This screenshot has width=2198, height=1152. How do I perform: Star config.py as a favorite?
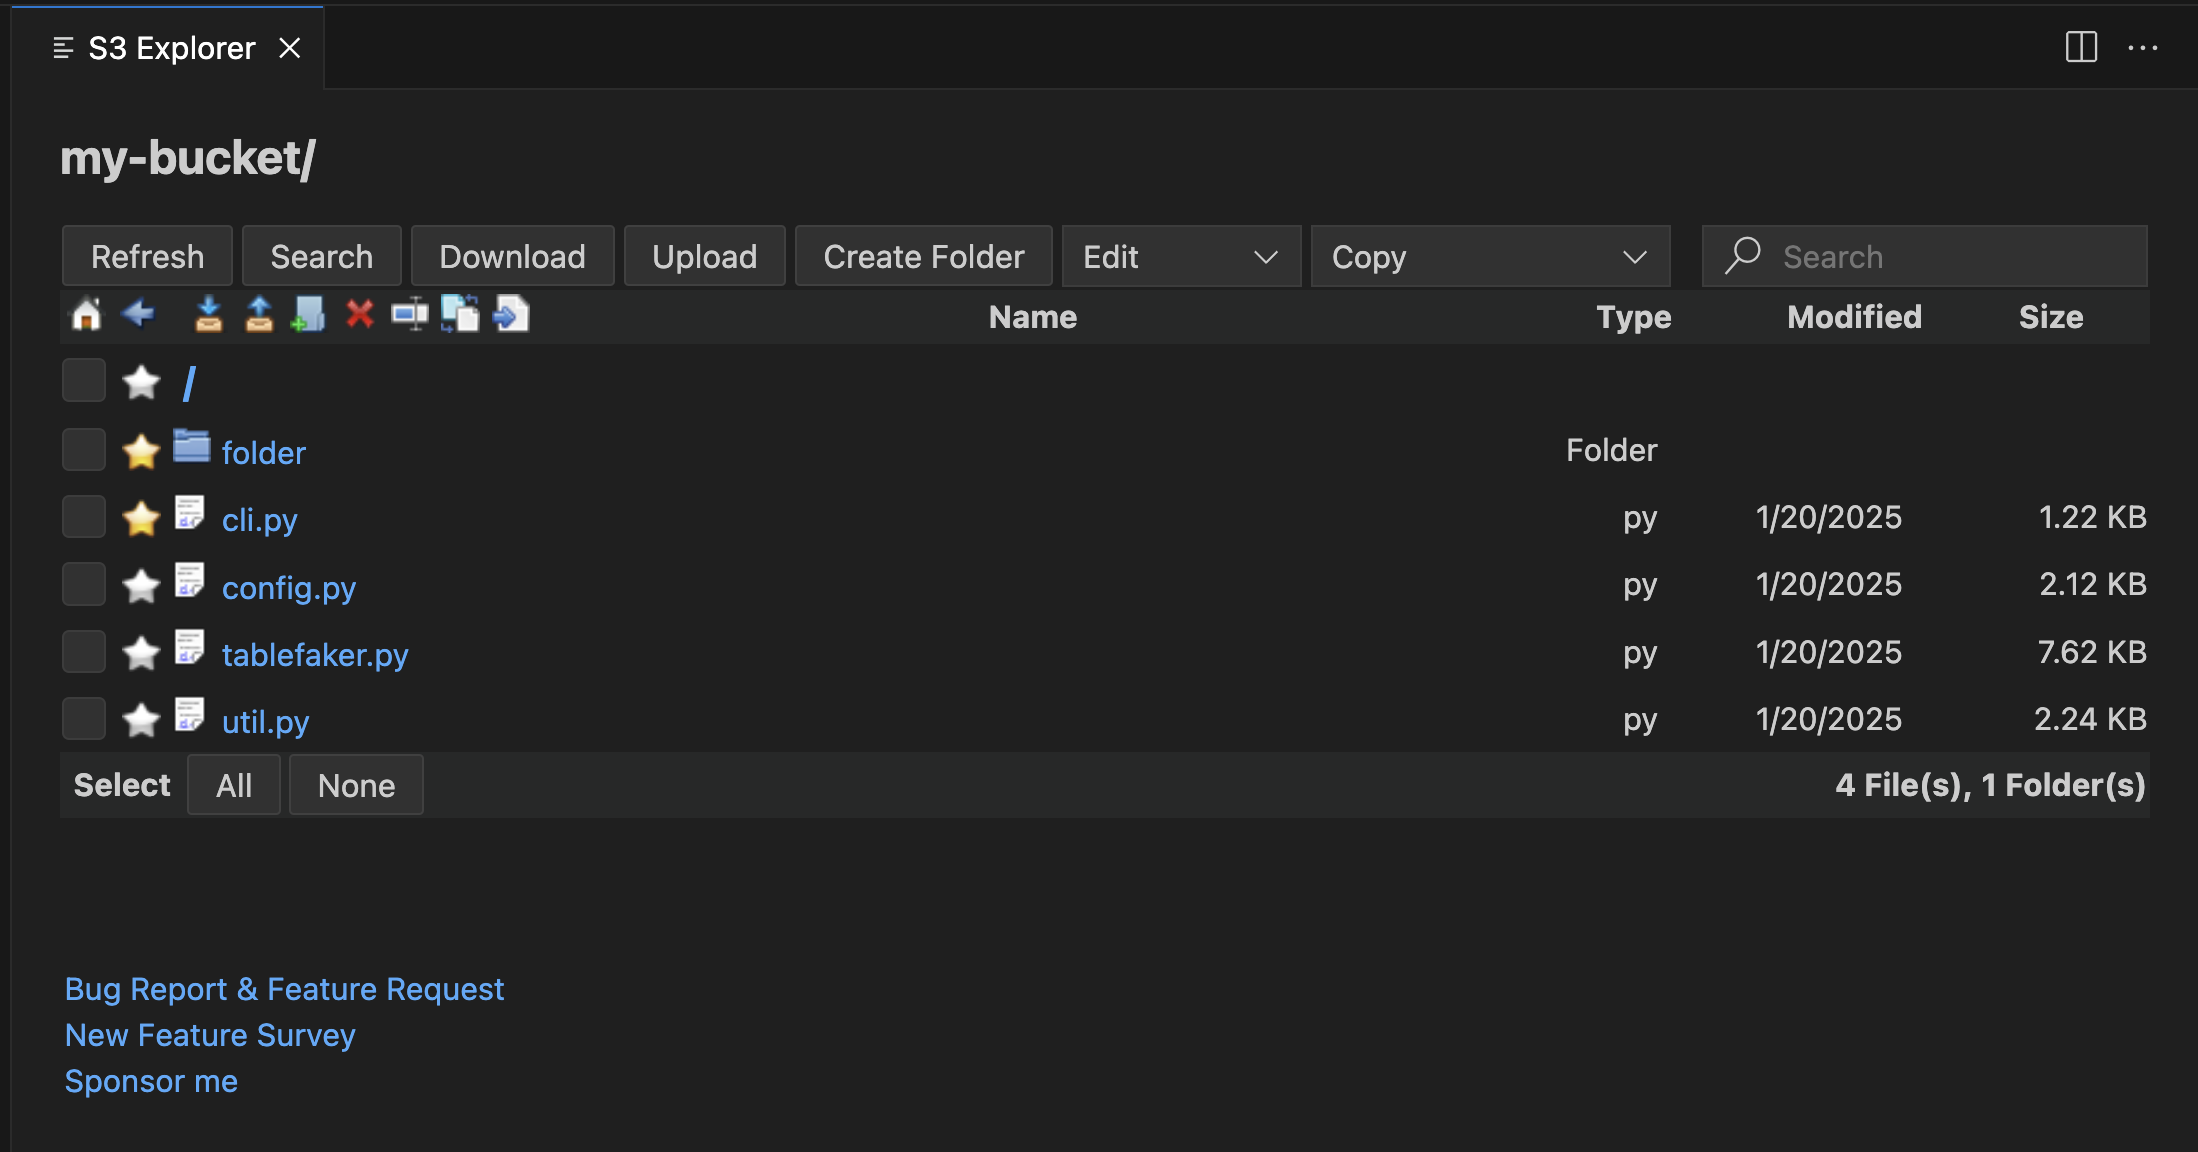141,584
